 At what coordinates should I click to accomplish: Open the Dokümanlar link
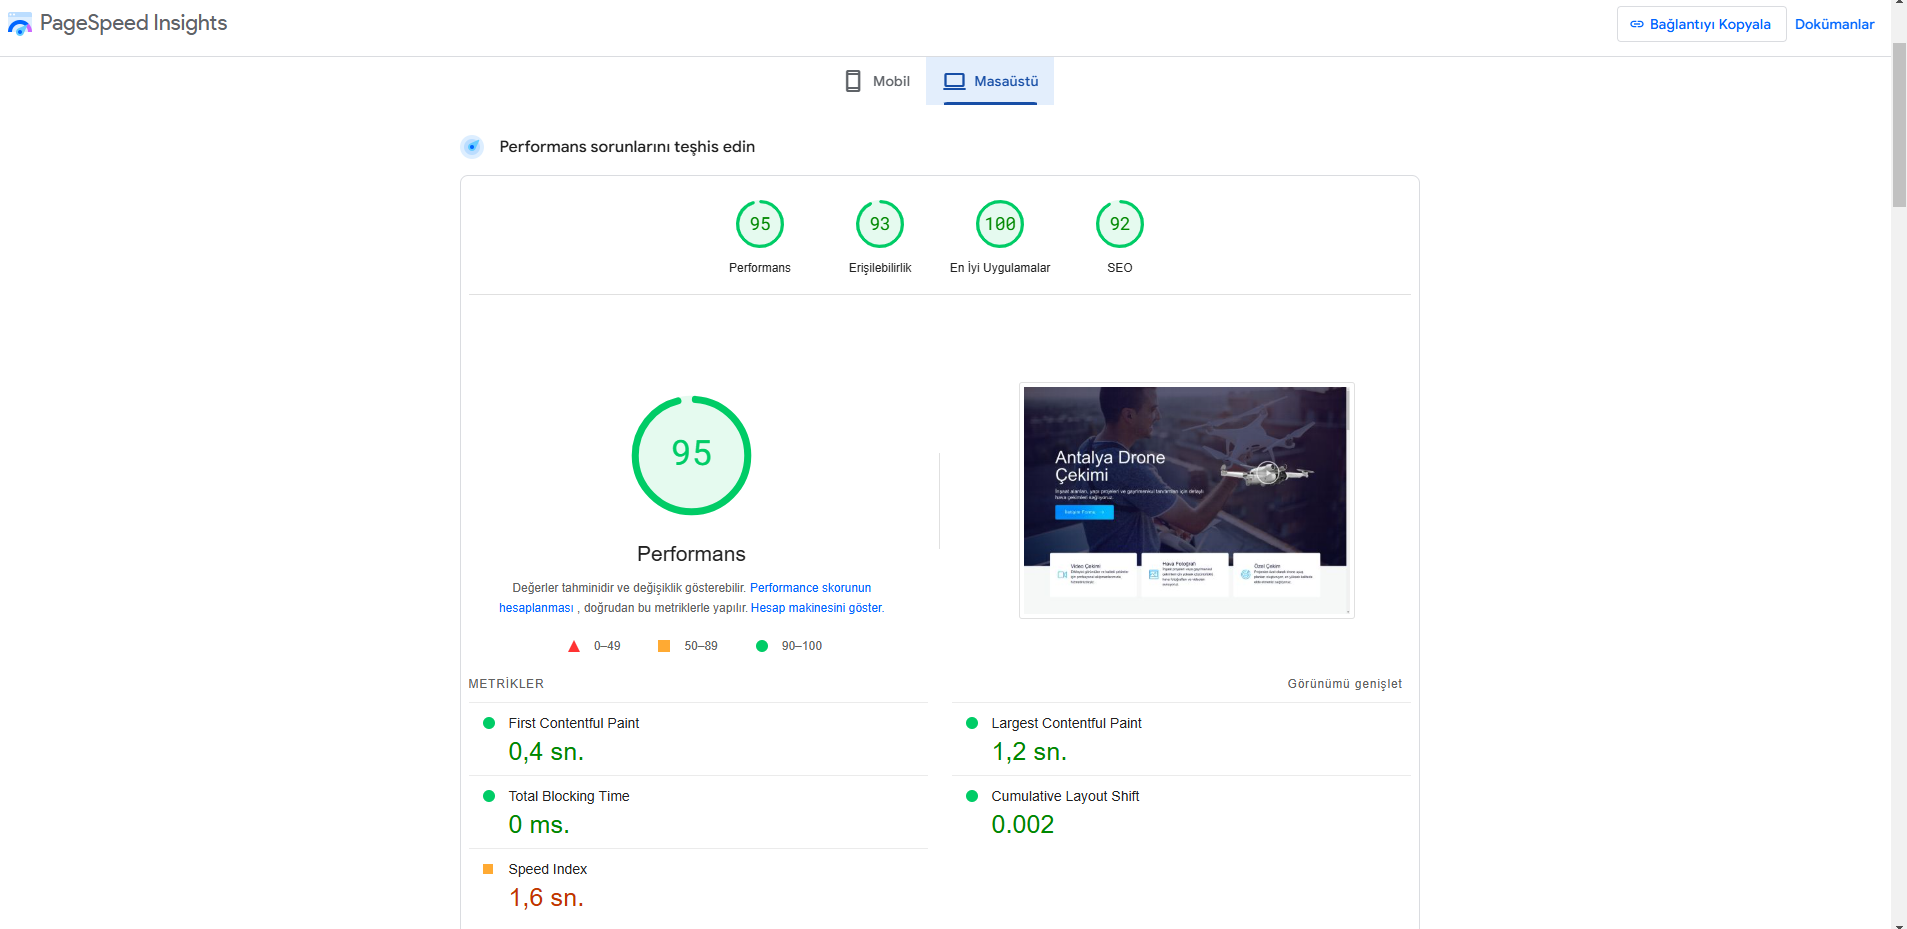1834,24
